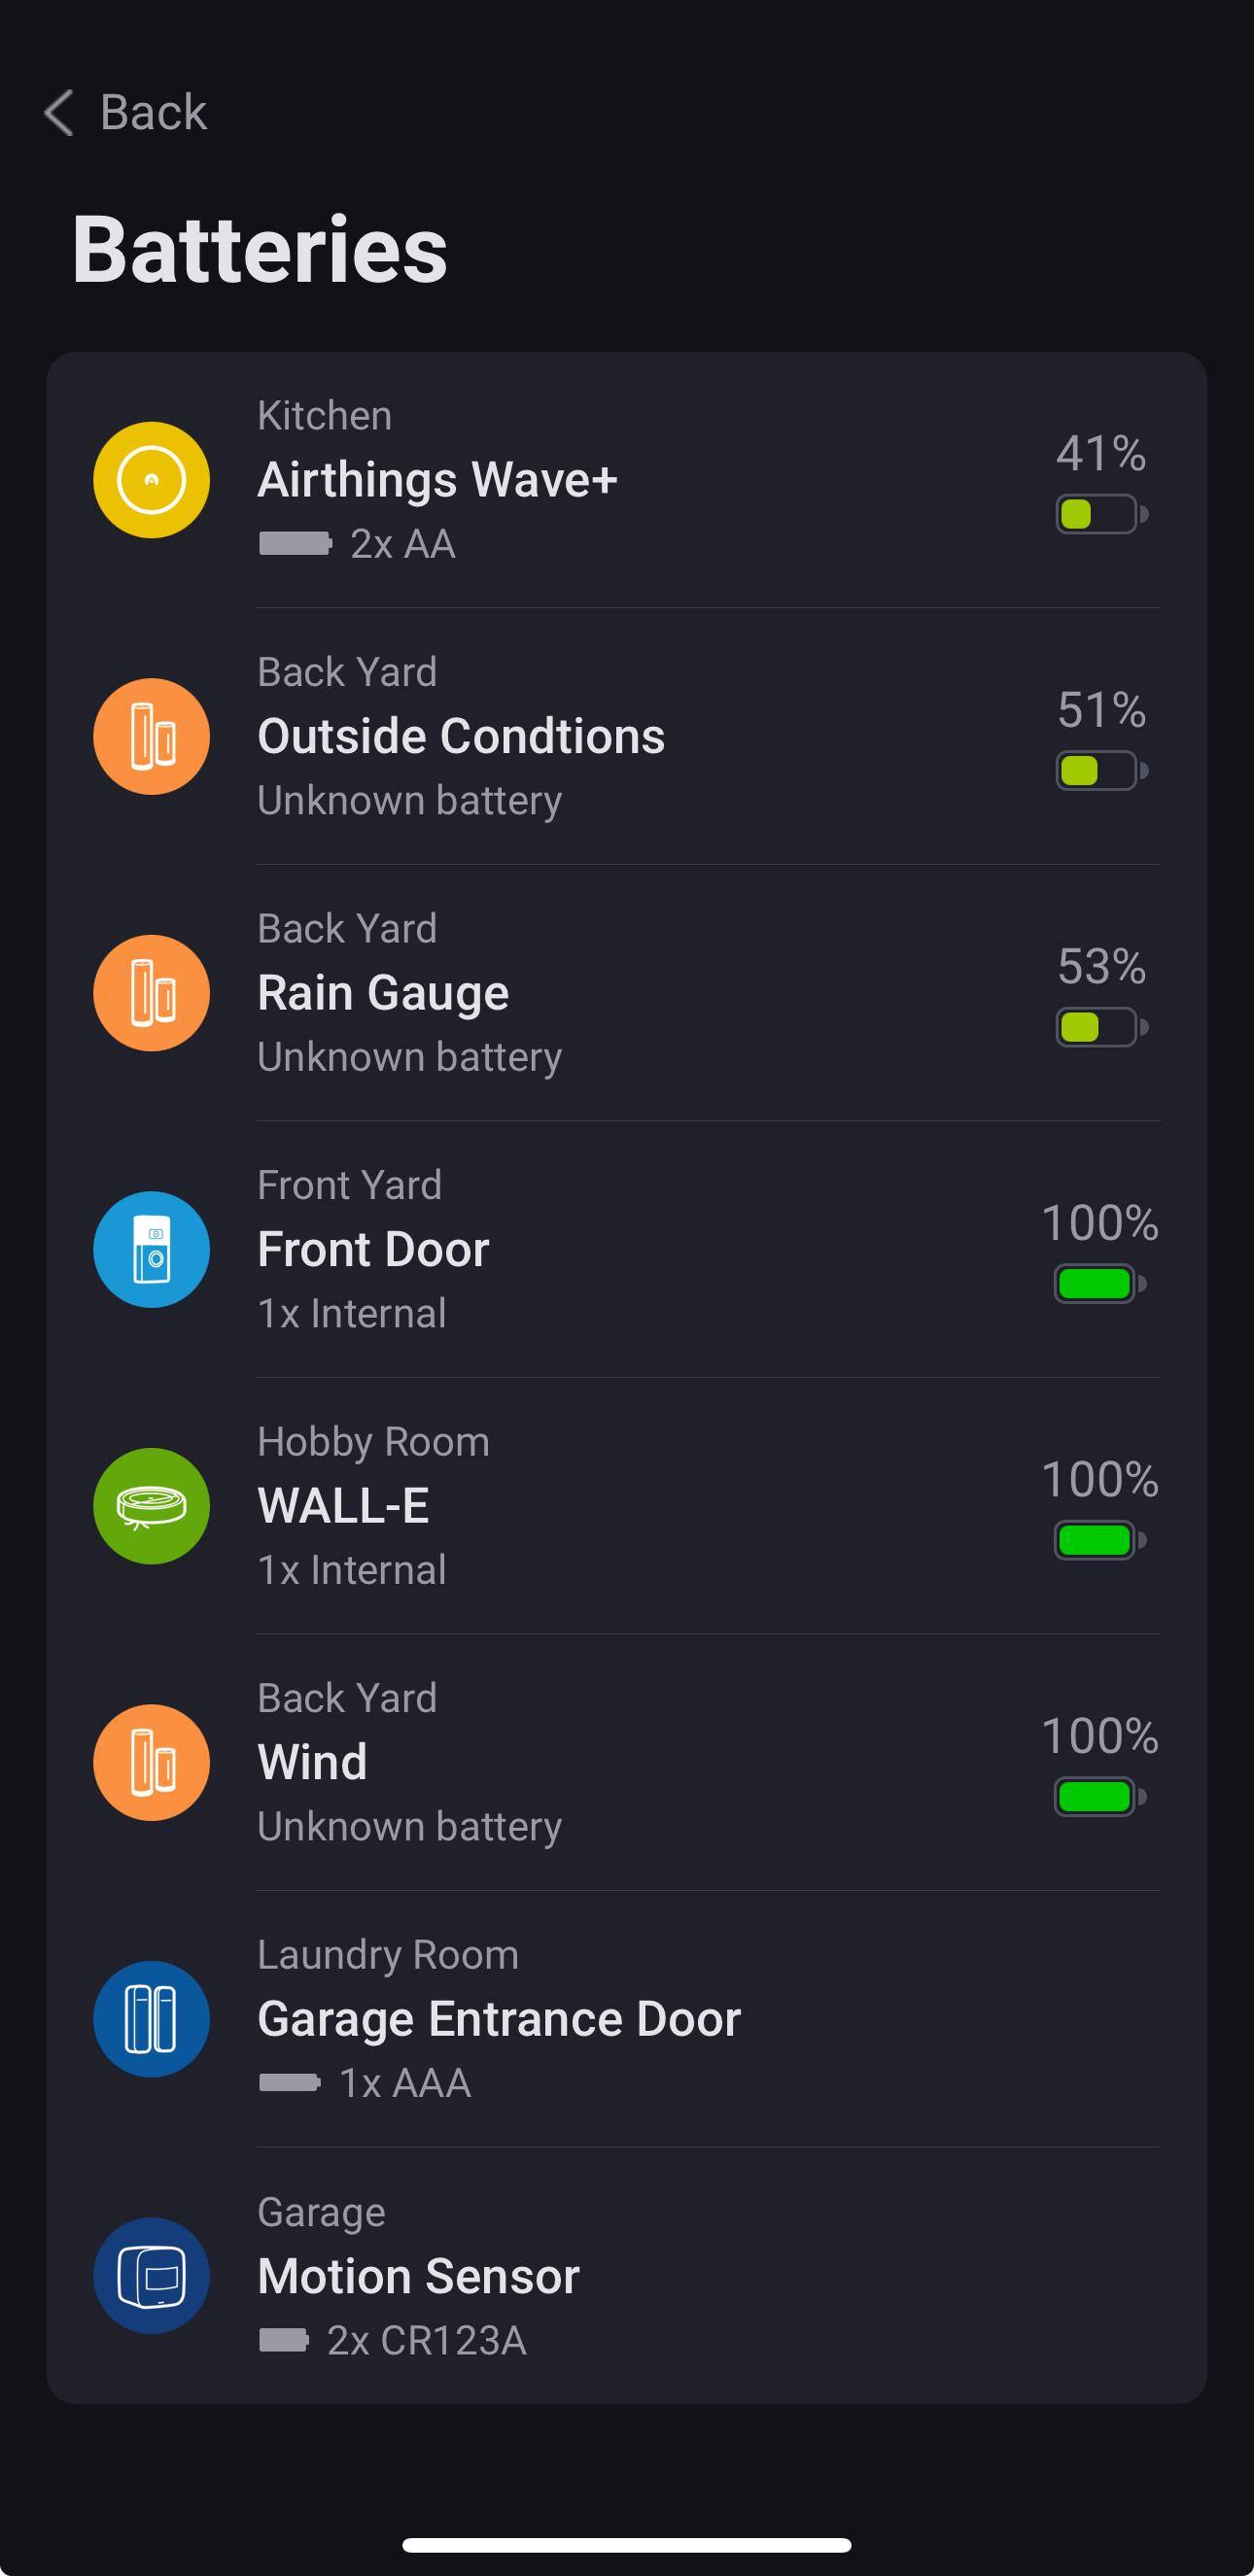Tap the orange Outside Condtions sensor icon
This screenshot has height=2576, width=1254.
(151, 737)
